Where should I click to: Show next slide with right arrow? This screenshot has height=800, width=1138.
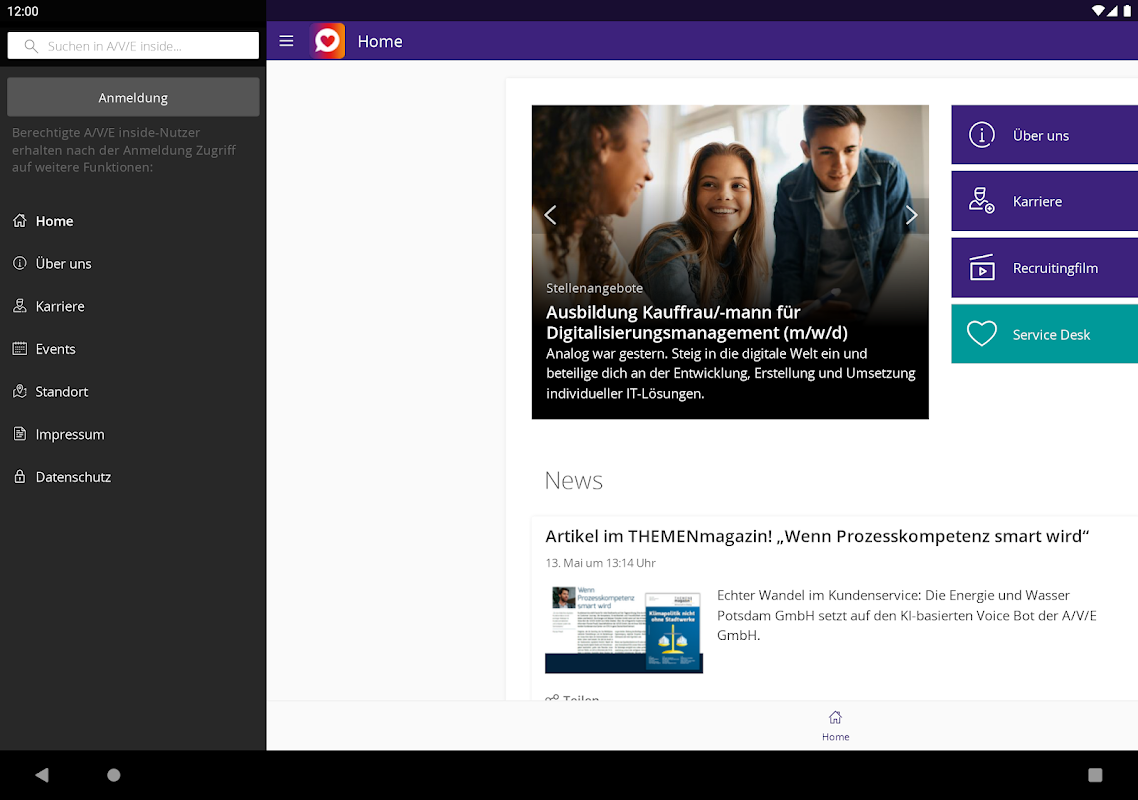click(x=911, y=215)
